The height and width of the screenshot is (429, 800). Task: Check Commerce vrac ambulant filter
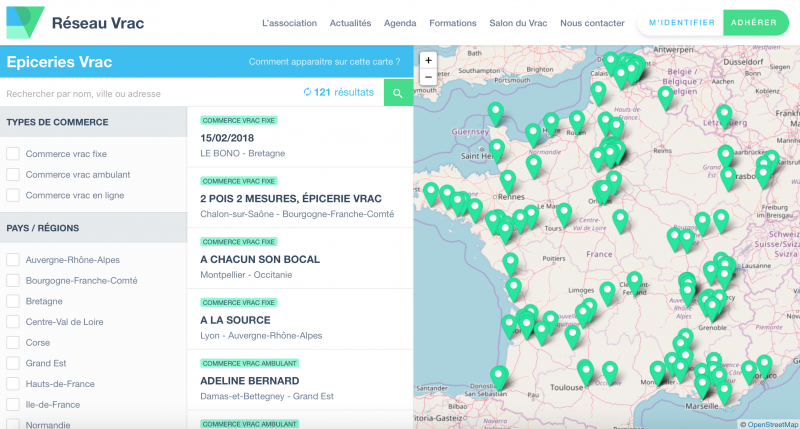pyautogui.click(x=13, y=174)
